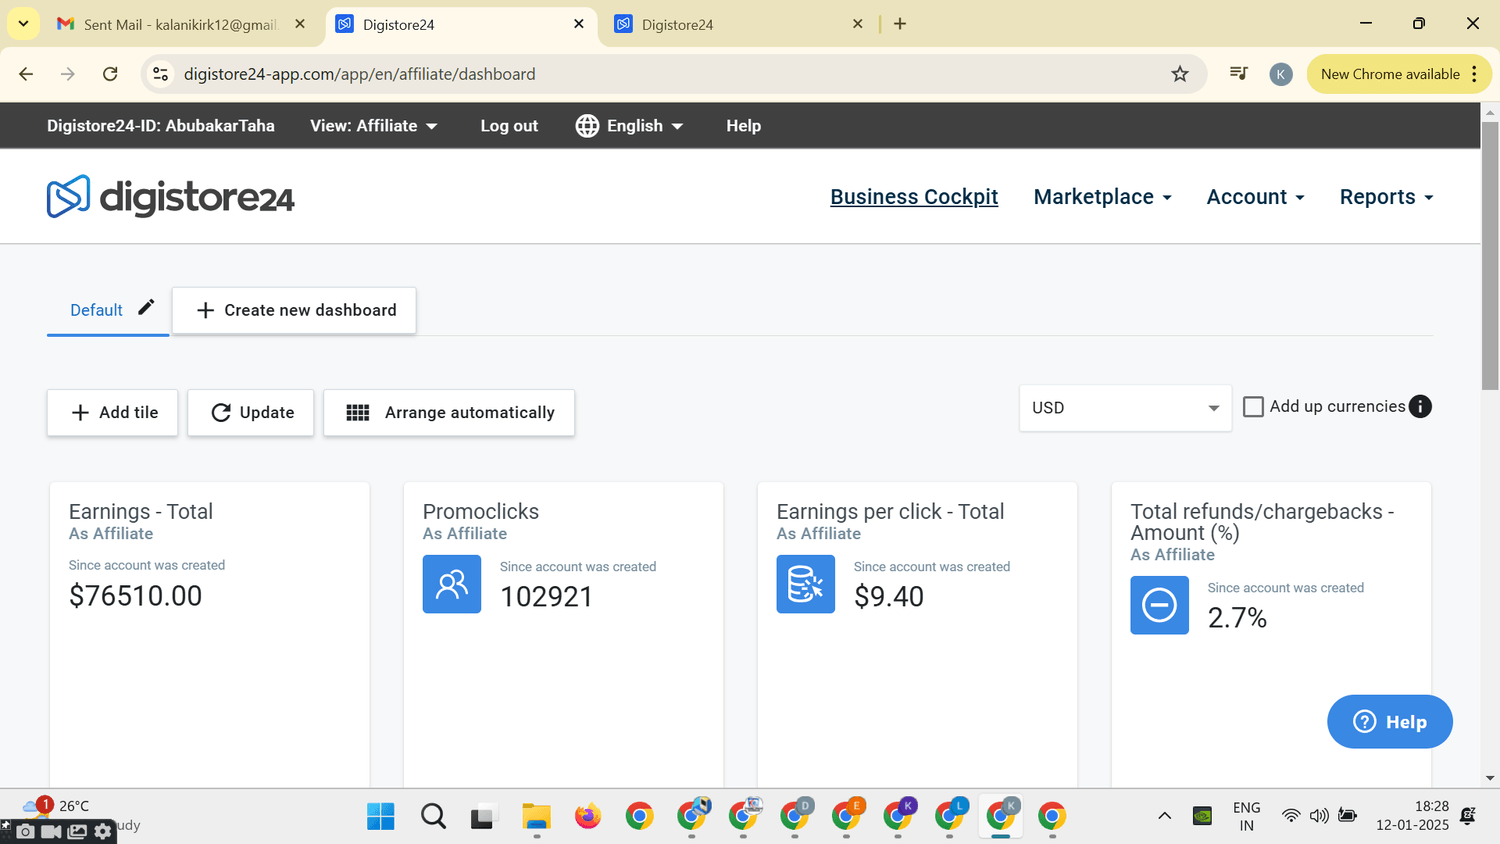1500x844 pixels.
Task: Open the volume tray icon
Action: (1319, 816)
